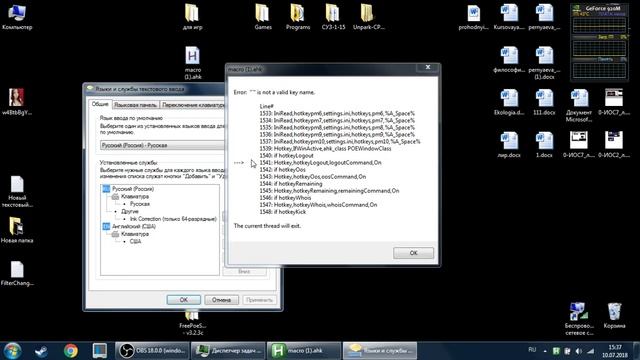Viewport: 640px width, 360px height.
Task: Close the macro (1).ahk error dialog
Action: pos(428,67)
